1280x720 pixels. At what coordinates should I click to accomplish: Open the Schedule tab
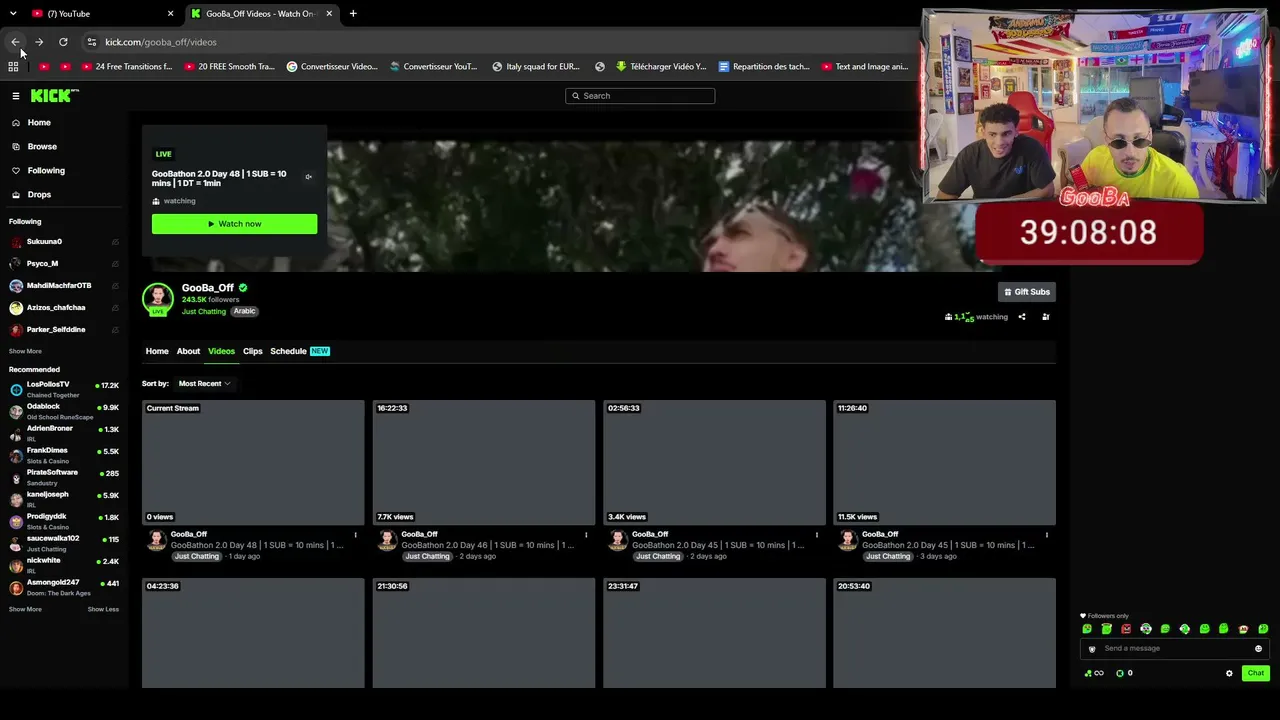coord(300,351)
